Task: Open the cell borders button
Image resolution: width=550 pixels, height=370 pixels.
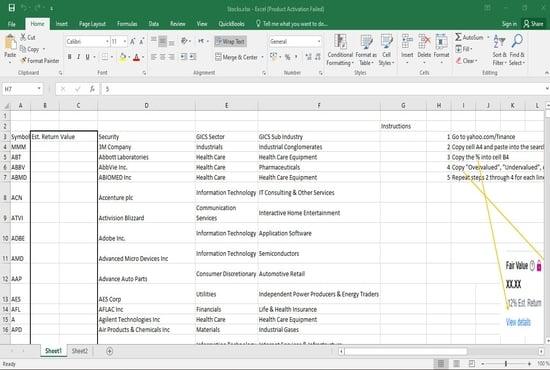Action: tap(105, 57)
